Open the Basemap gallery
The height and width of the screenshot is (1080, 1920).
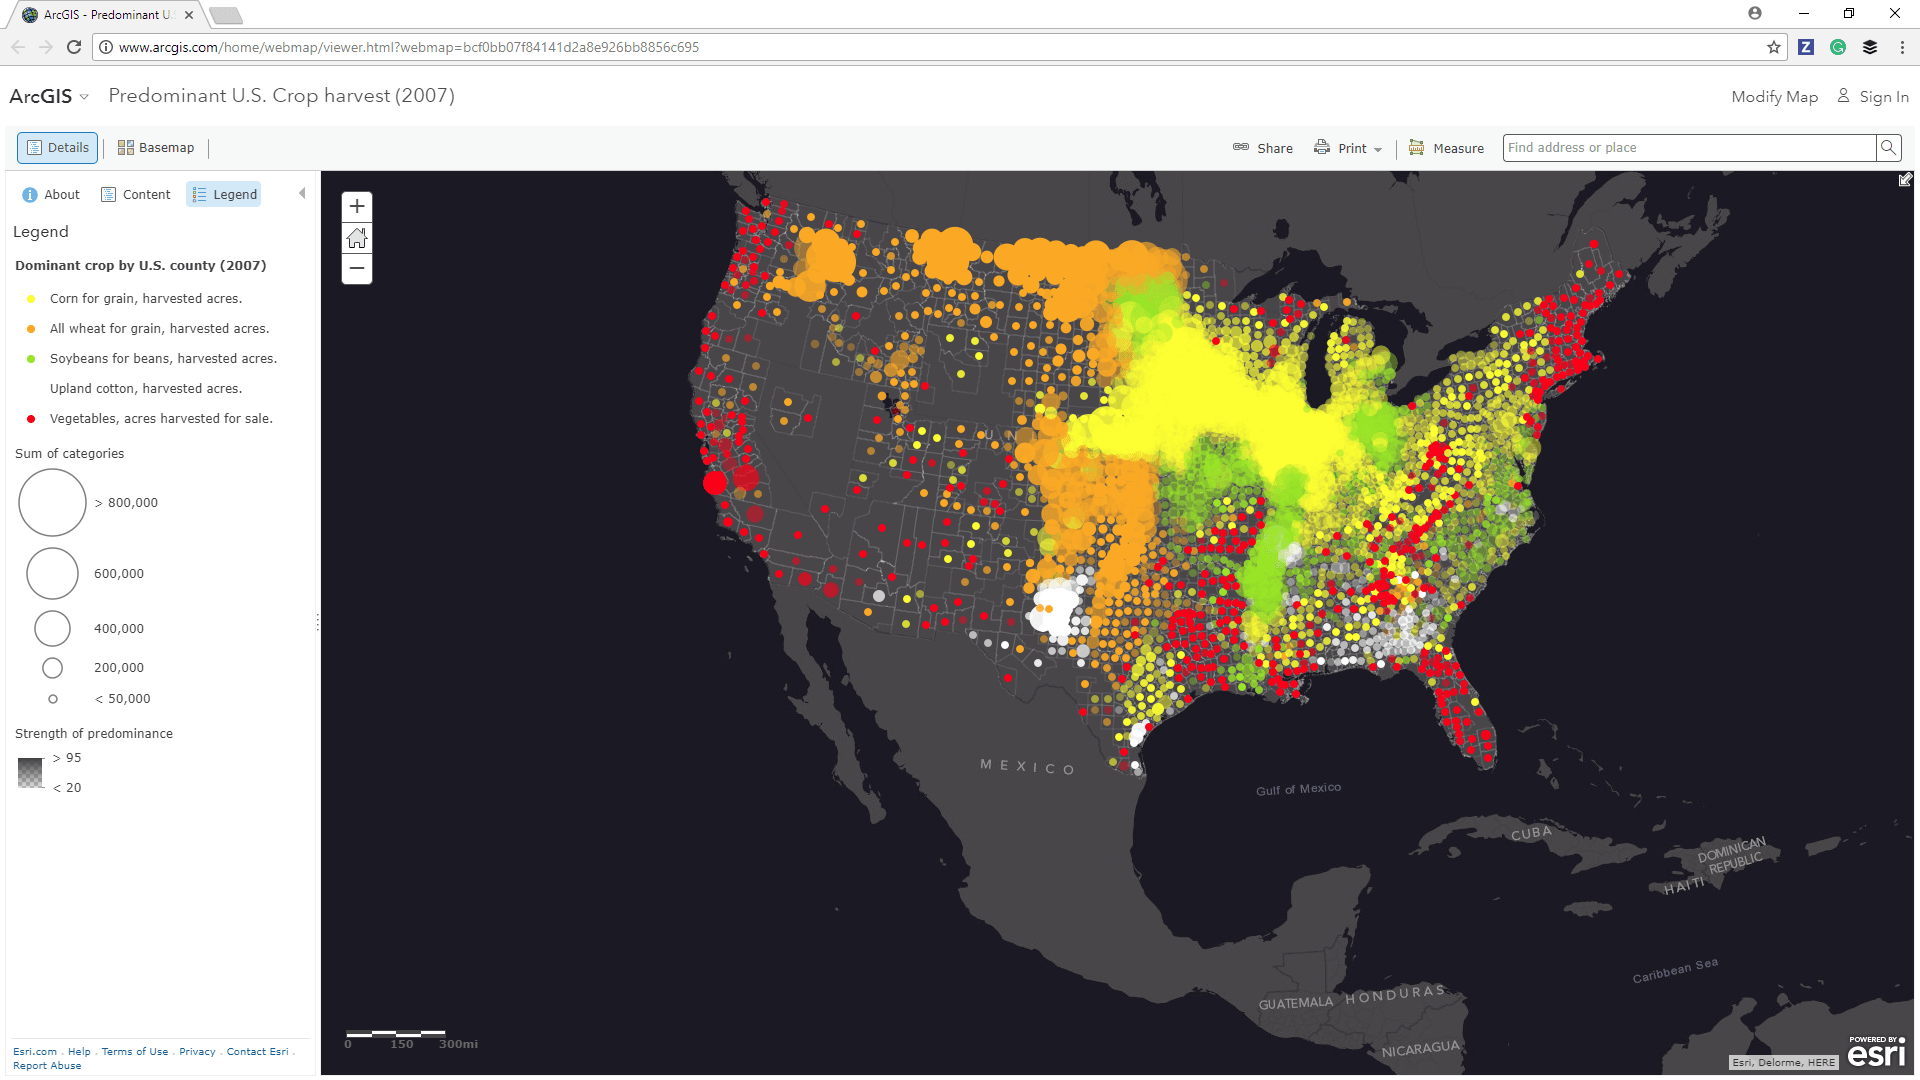pos(156,148)
